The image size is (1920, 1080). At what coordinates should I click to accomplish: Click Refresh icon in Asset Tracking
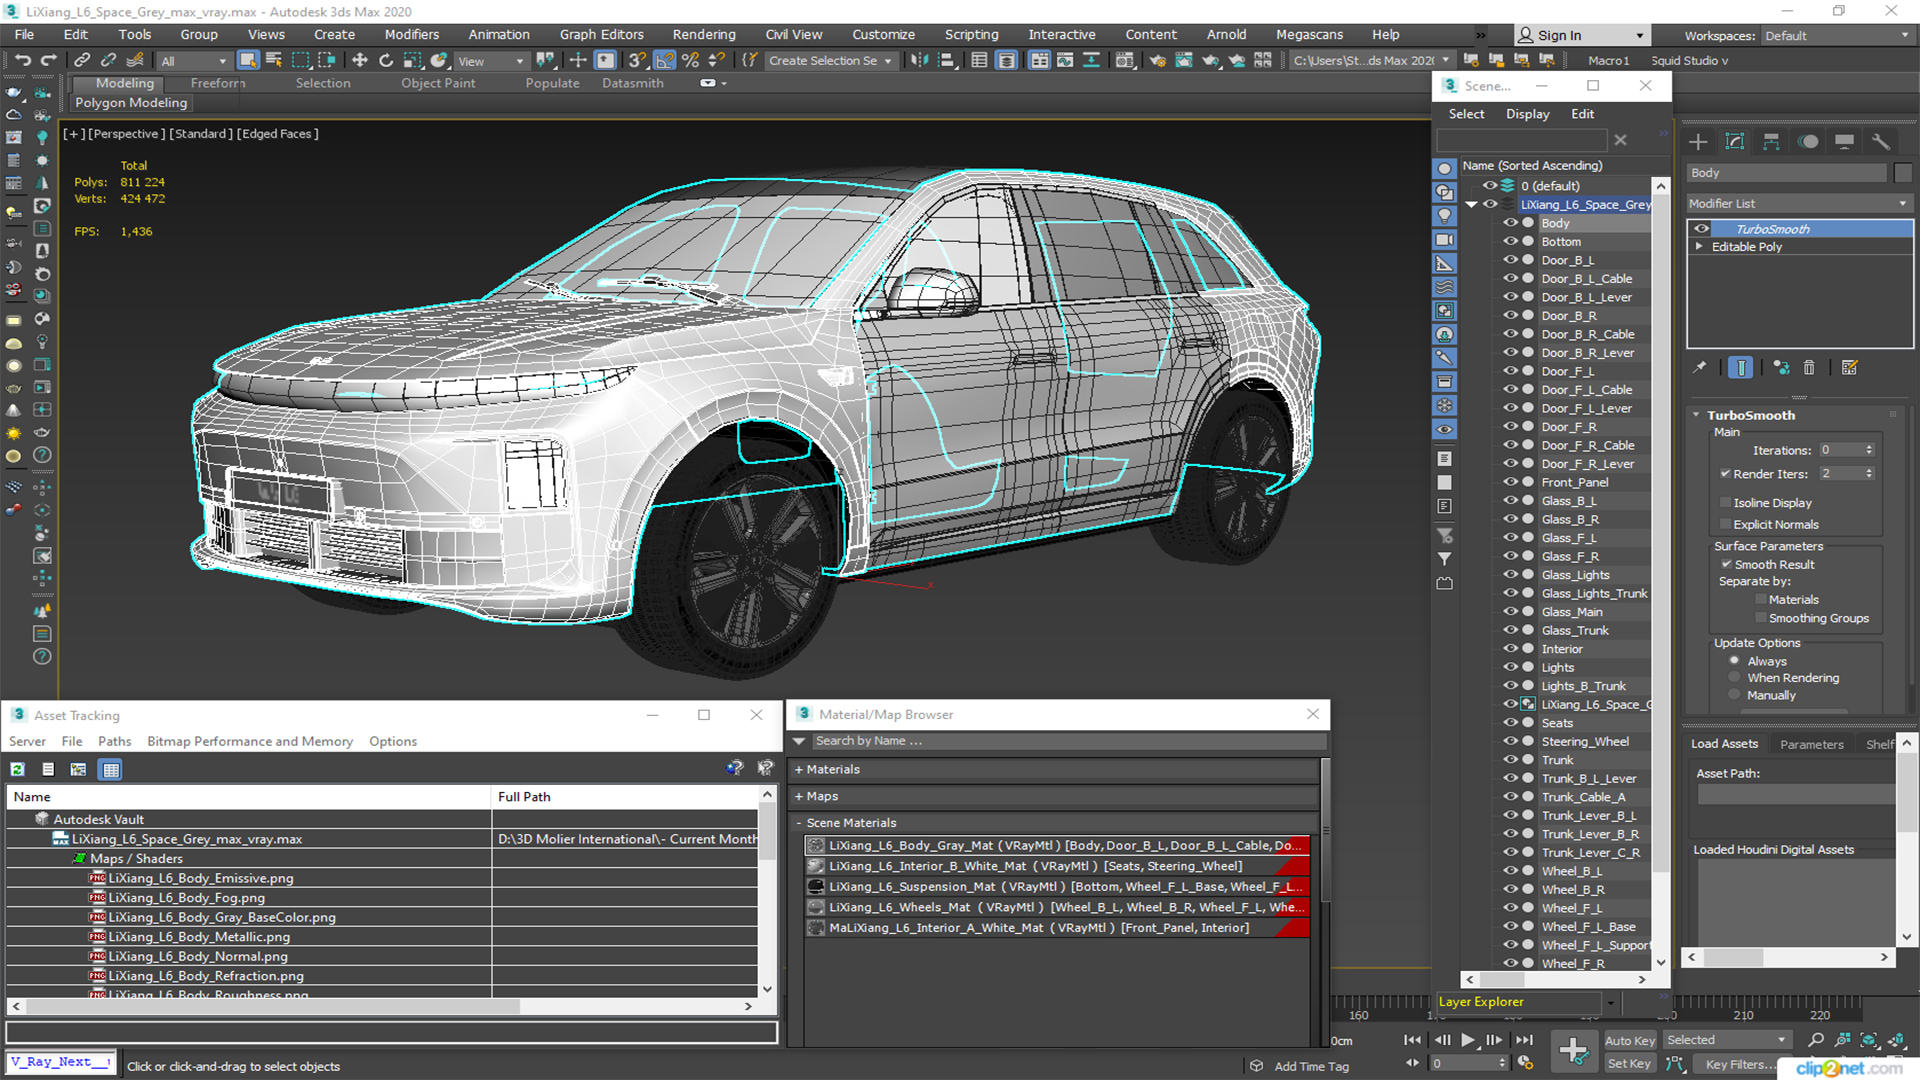click(x=17, y=769)
